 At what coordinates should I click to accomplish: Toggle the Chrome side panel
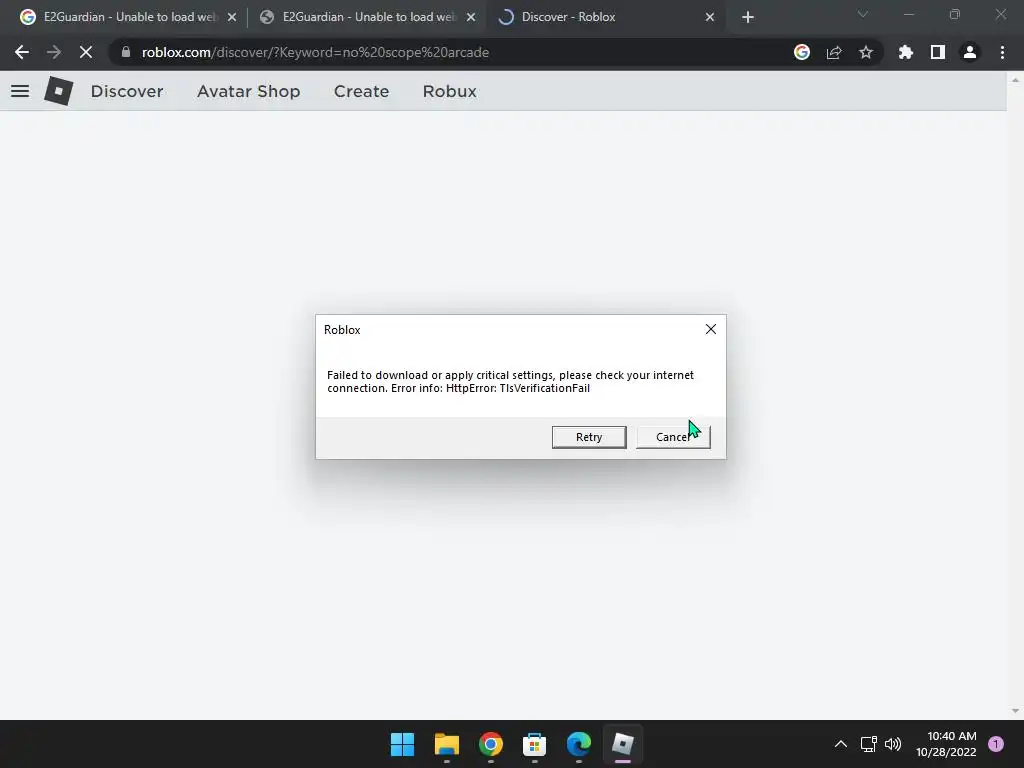click(x=938, y=52)
